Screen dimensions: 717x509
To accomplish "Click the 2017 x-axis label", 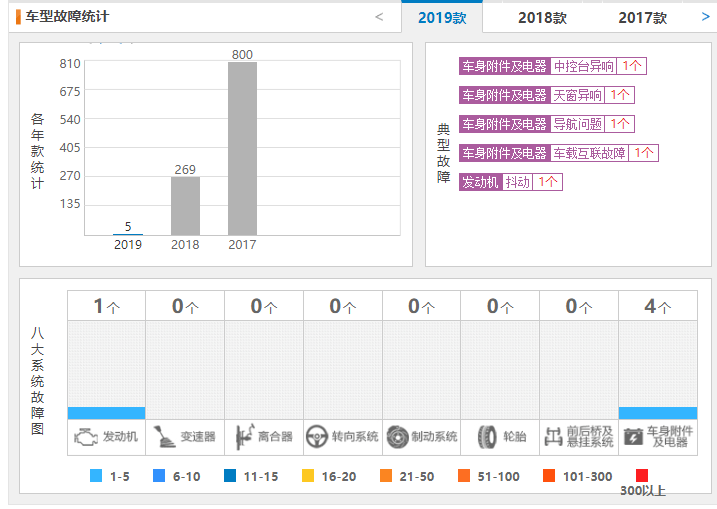I will point(242,245).
